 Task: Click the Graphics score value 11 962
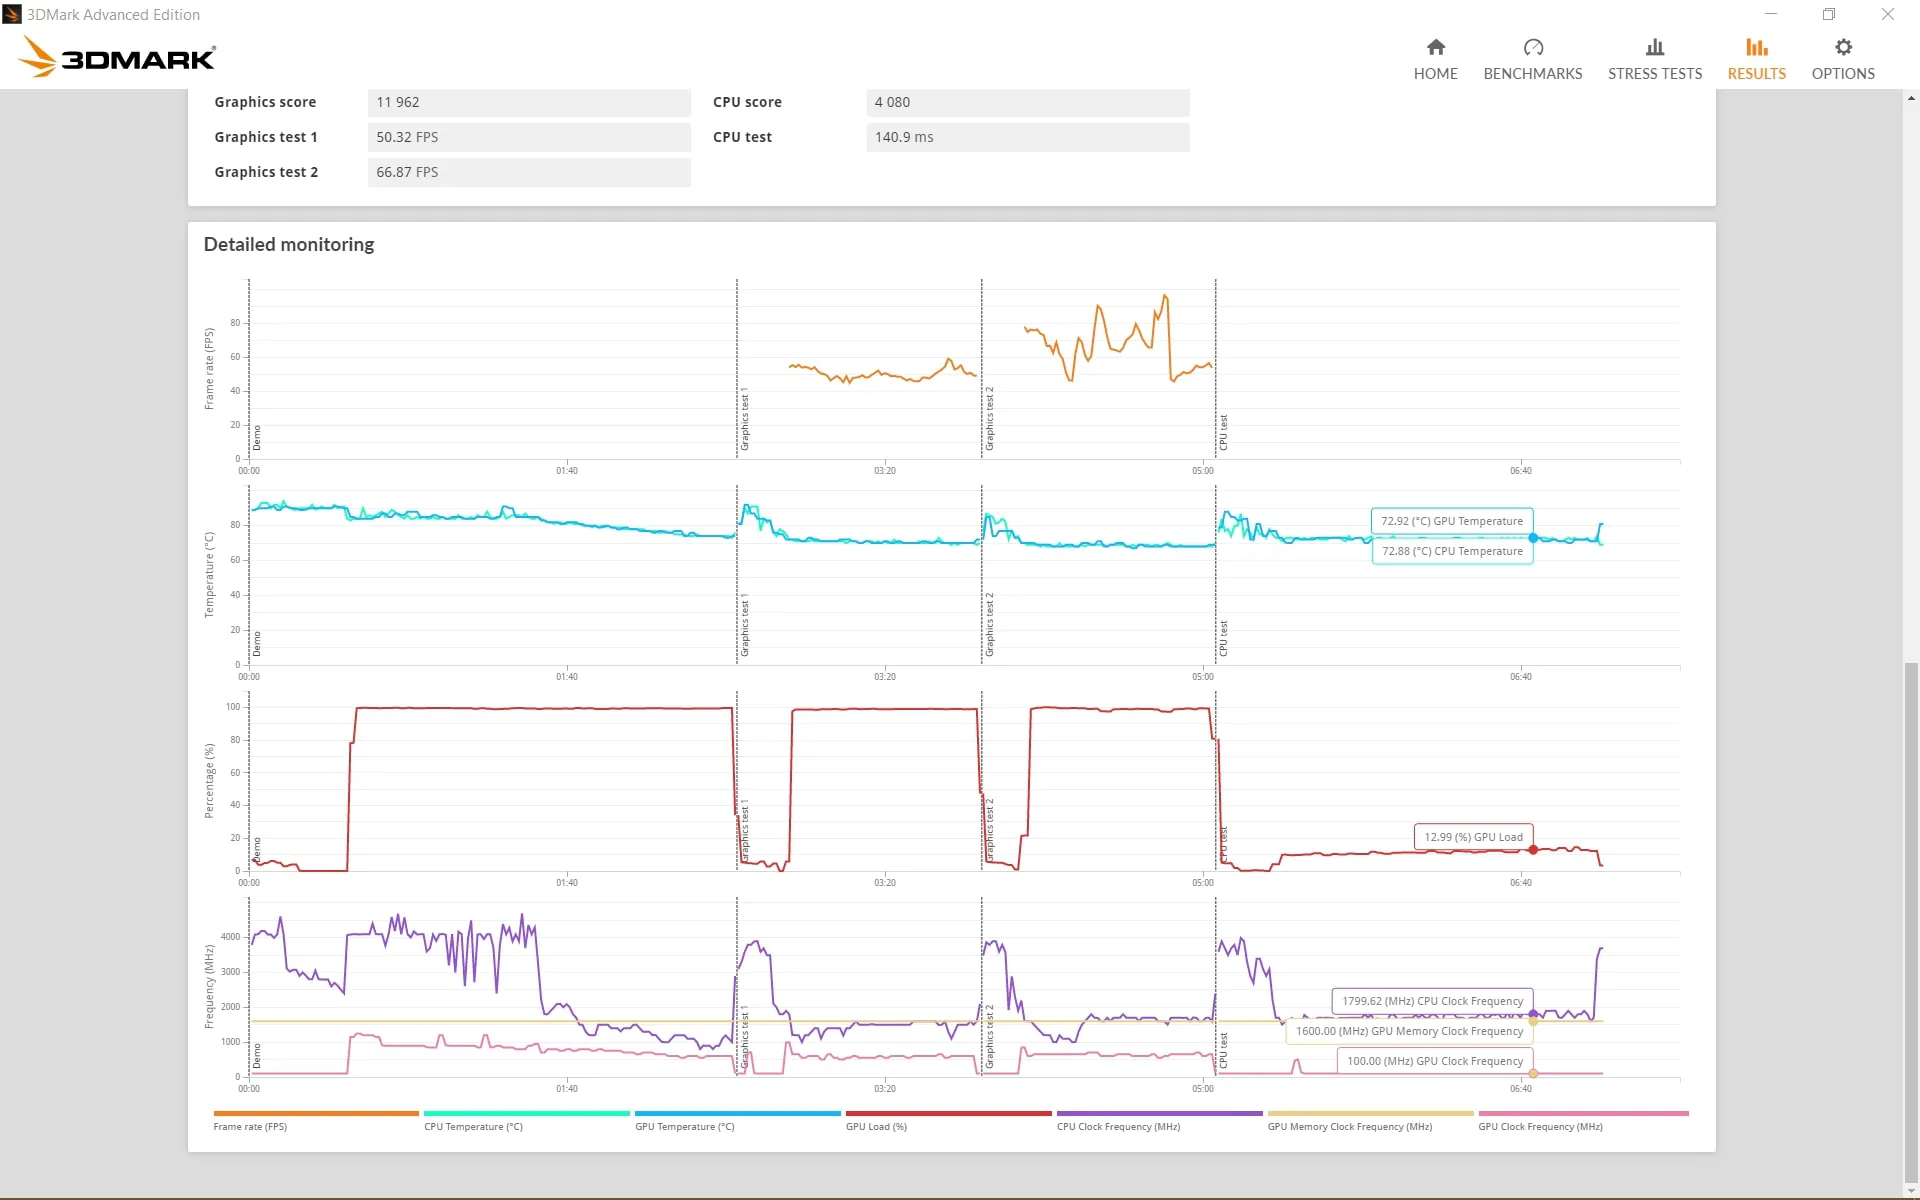(529, 102)
